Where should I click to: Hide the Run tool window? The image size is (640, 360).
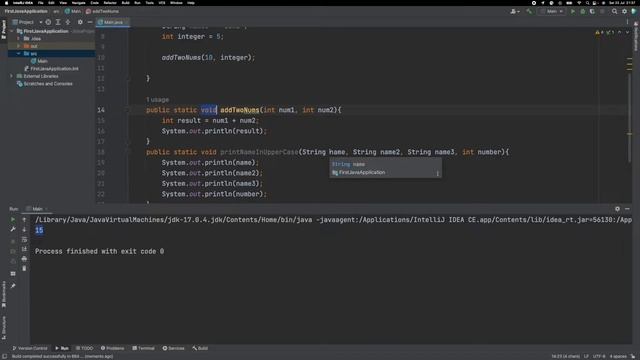627,209
